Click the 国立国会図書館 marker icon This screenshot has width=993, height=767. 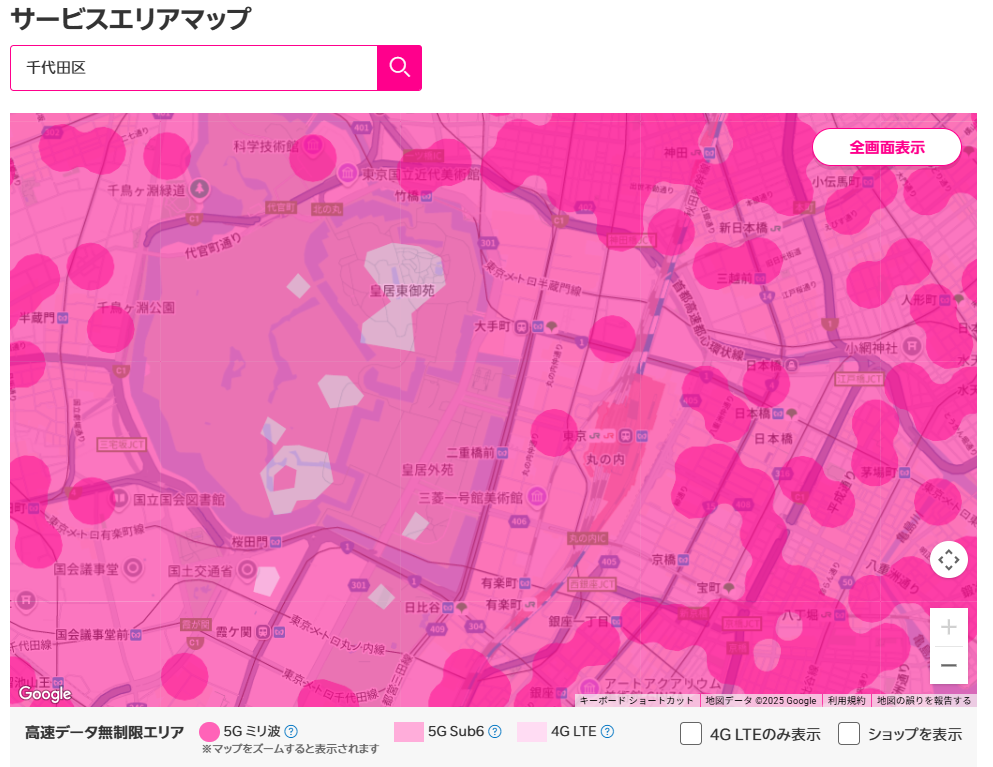[x=119, y=498]
